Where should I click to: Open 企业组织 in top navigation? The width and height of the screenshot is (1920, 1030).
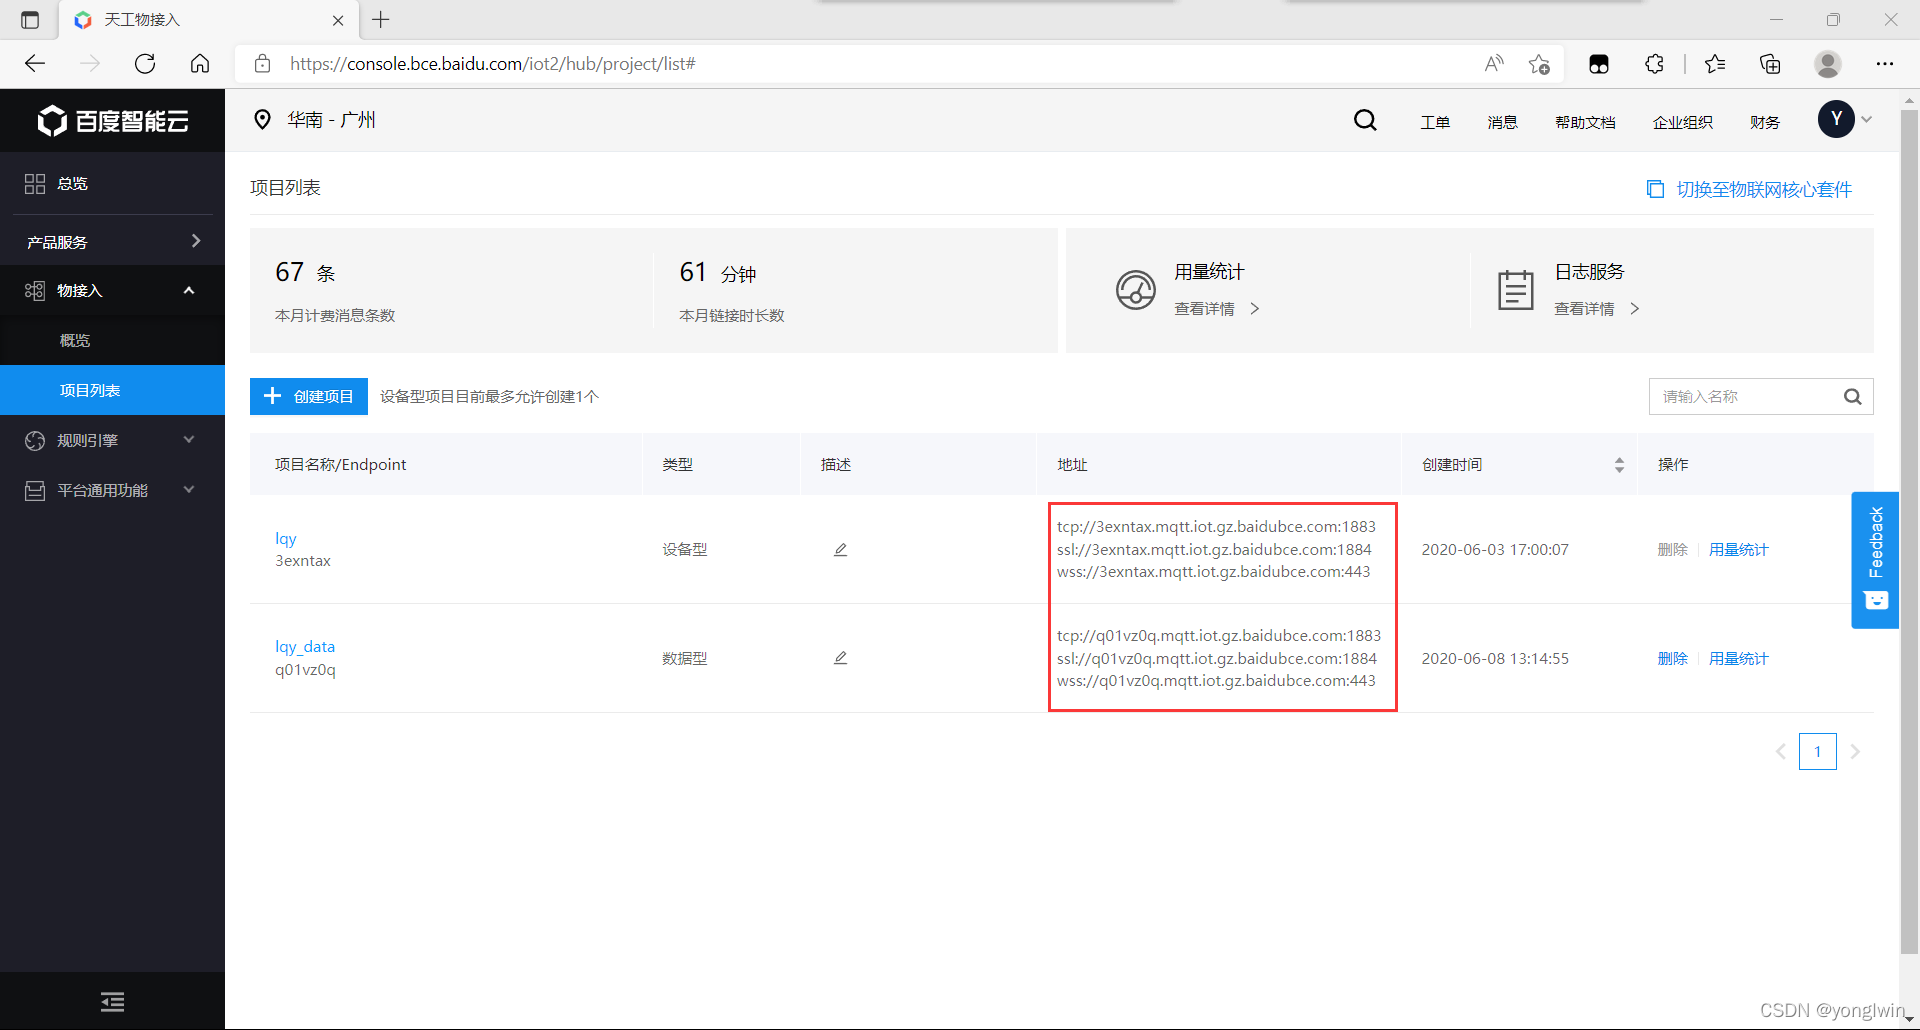point(1682,122)
